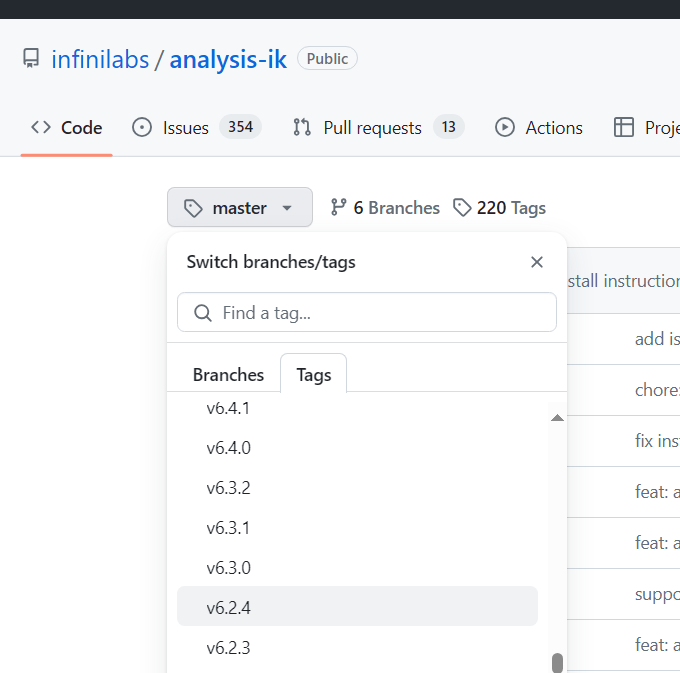The width and height of the screenshot is (680, 673).
Task: Open the 220 Tags link
Action: 499,208
